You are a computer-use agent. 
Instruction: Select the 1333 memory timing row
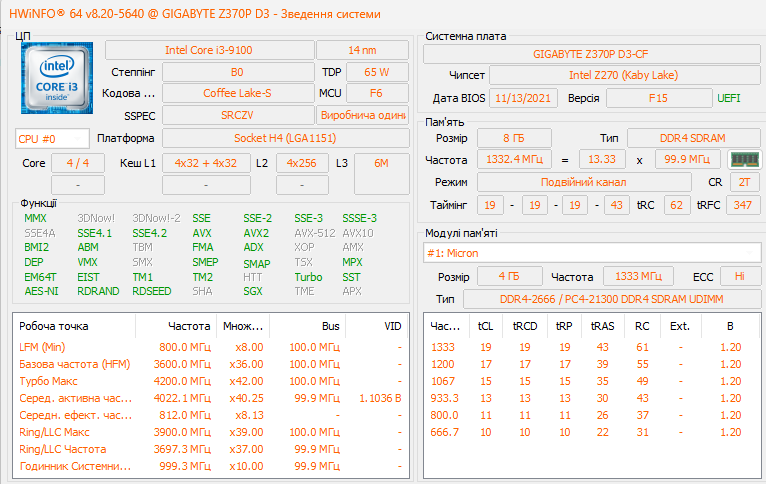(592, 347)
